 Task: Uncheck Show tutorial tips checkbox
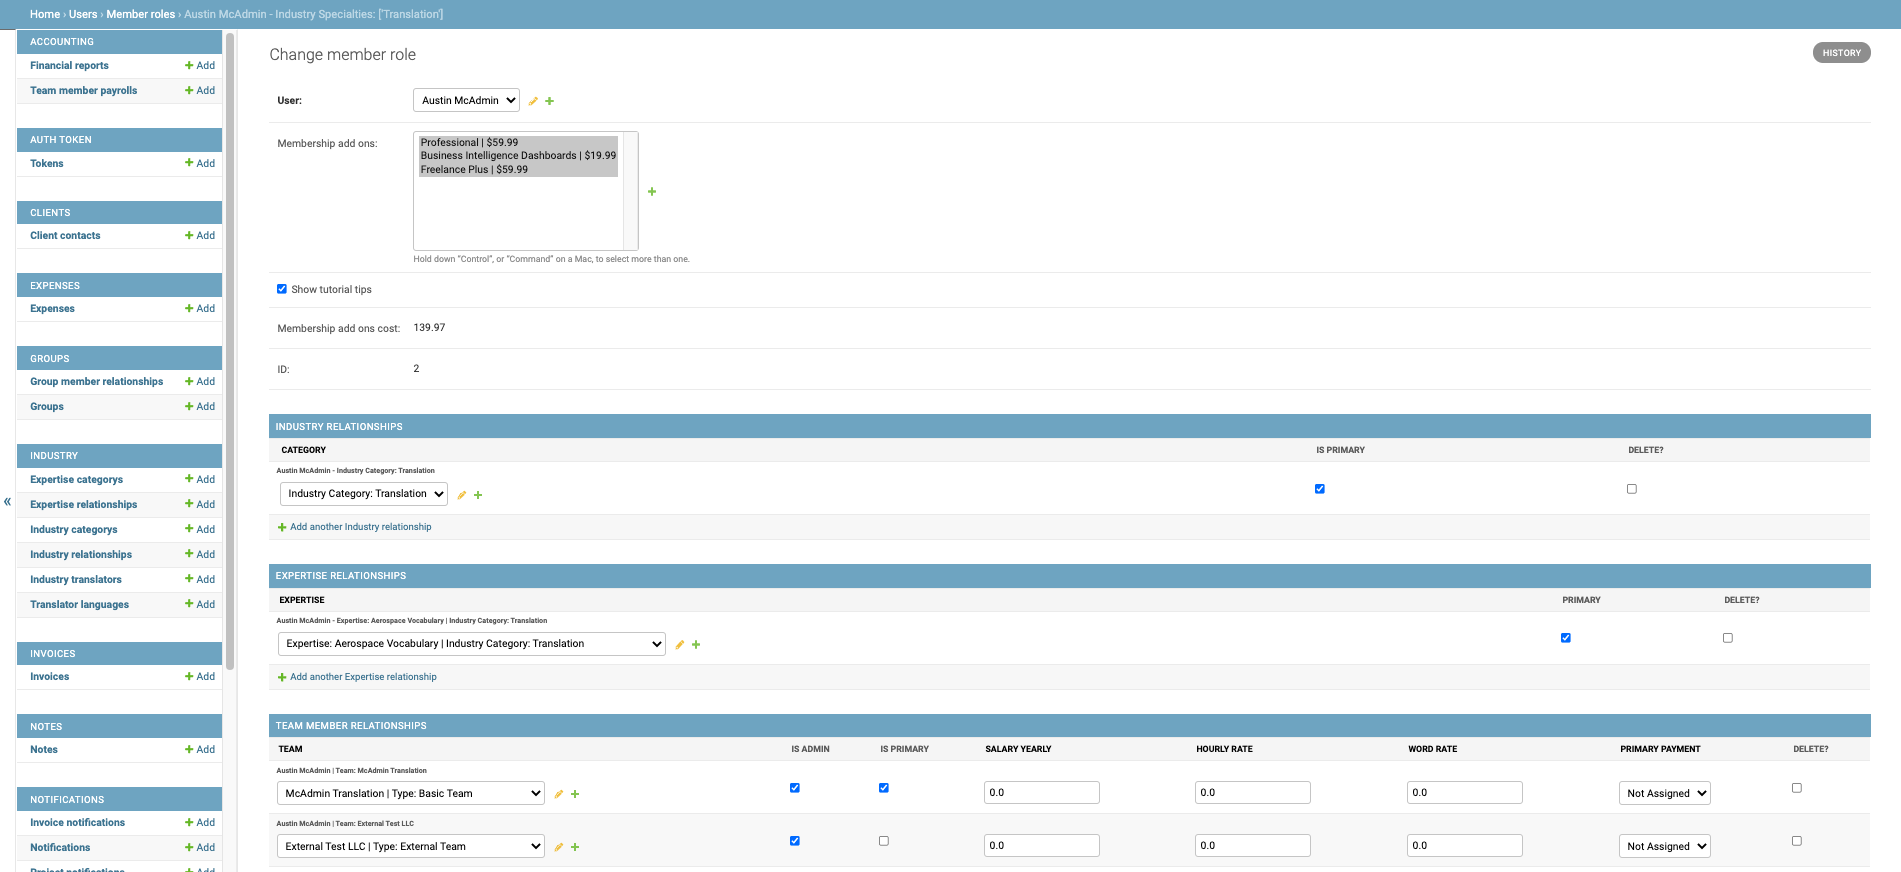[282, 289]
